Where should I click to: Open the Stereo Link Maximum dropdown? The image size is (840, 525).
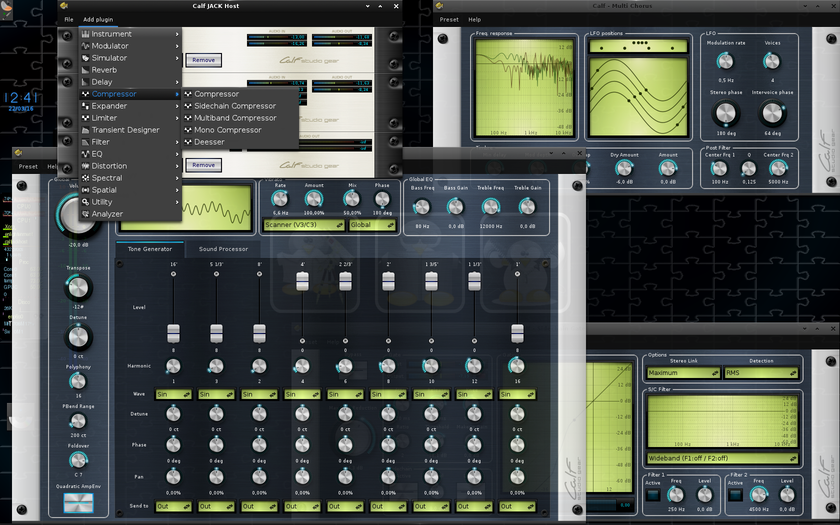pyautogui.click(x=683, y=373)
